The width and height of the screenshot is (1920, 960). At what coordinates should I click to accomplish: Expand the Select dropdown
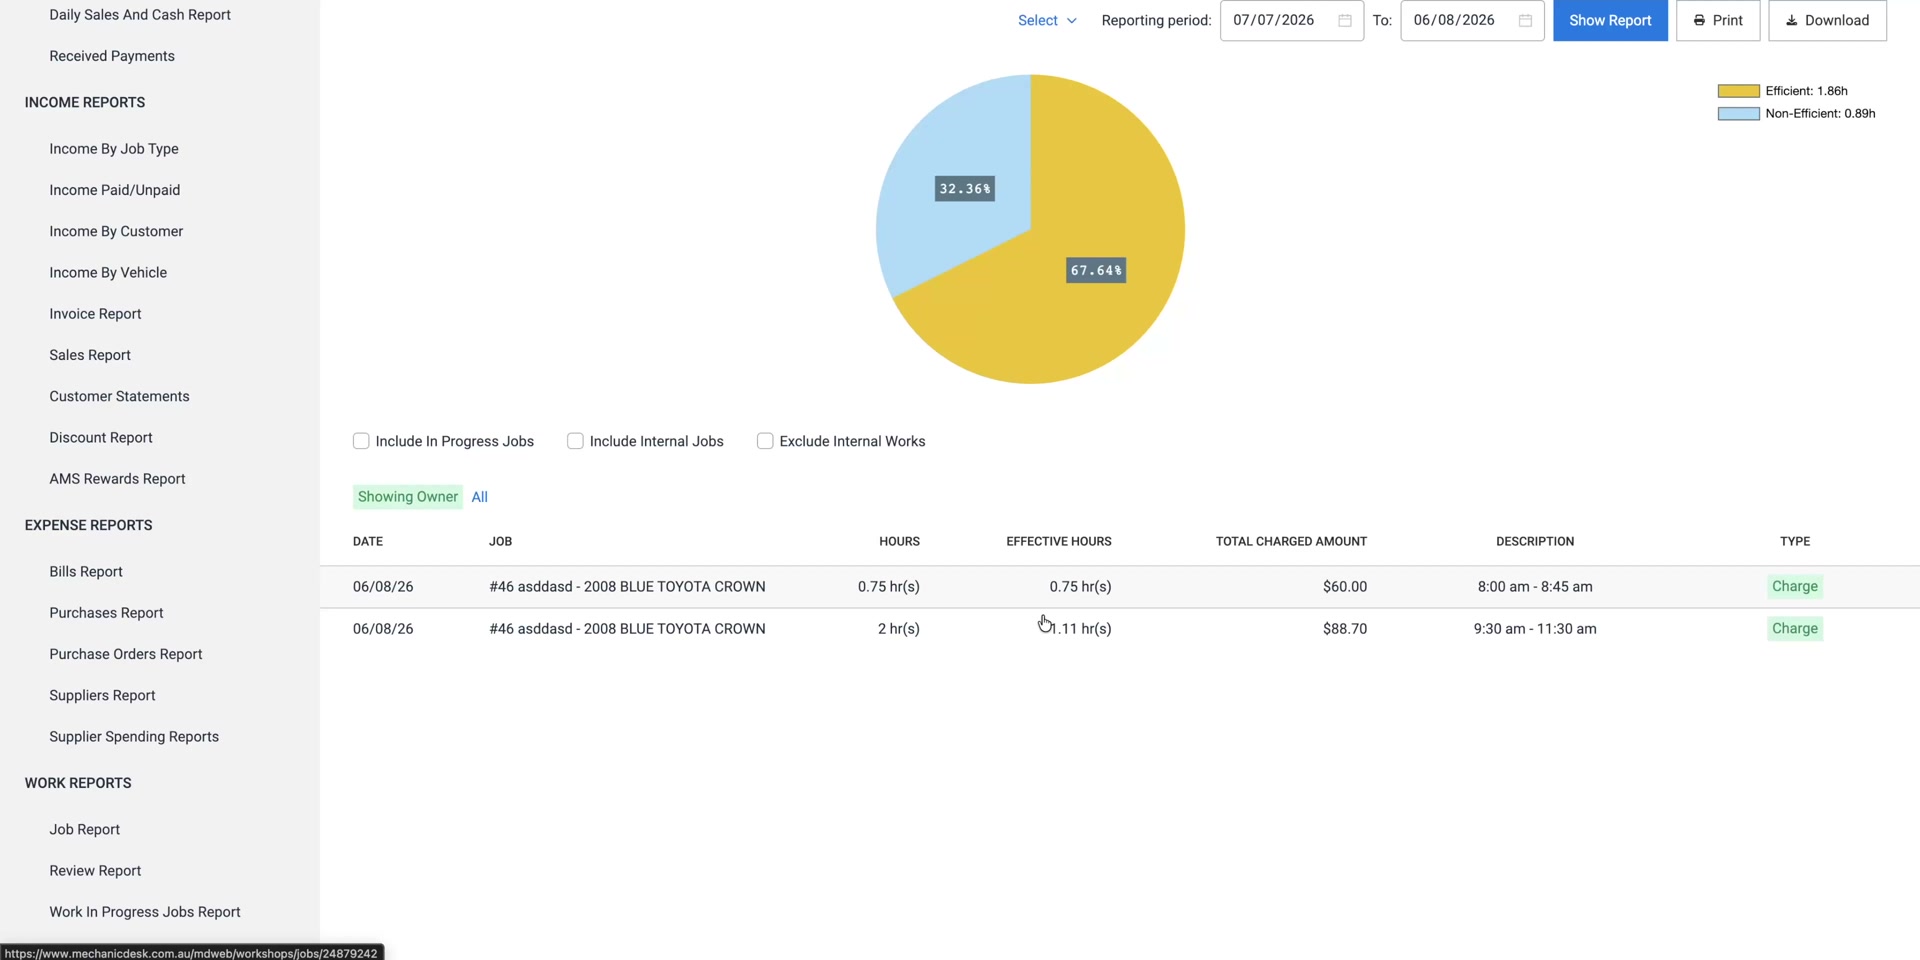pos(1047,20)
